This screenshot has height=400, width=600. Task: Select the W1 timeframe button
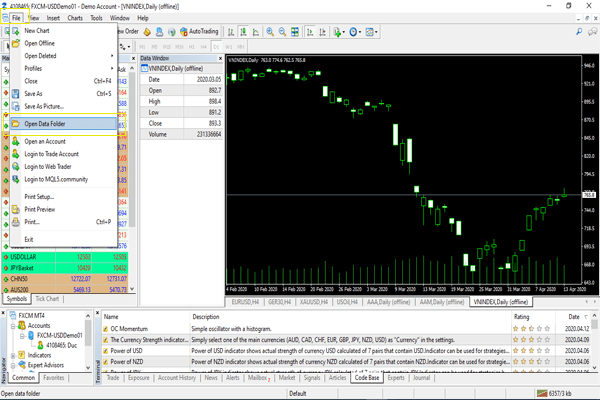(228, 47)
